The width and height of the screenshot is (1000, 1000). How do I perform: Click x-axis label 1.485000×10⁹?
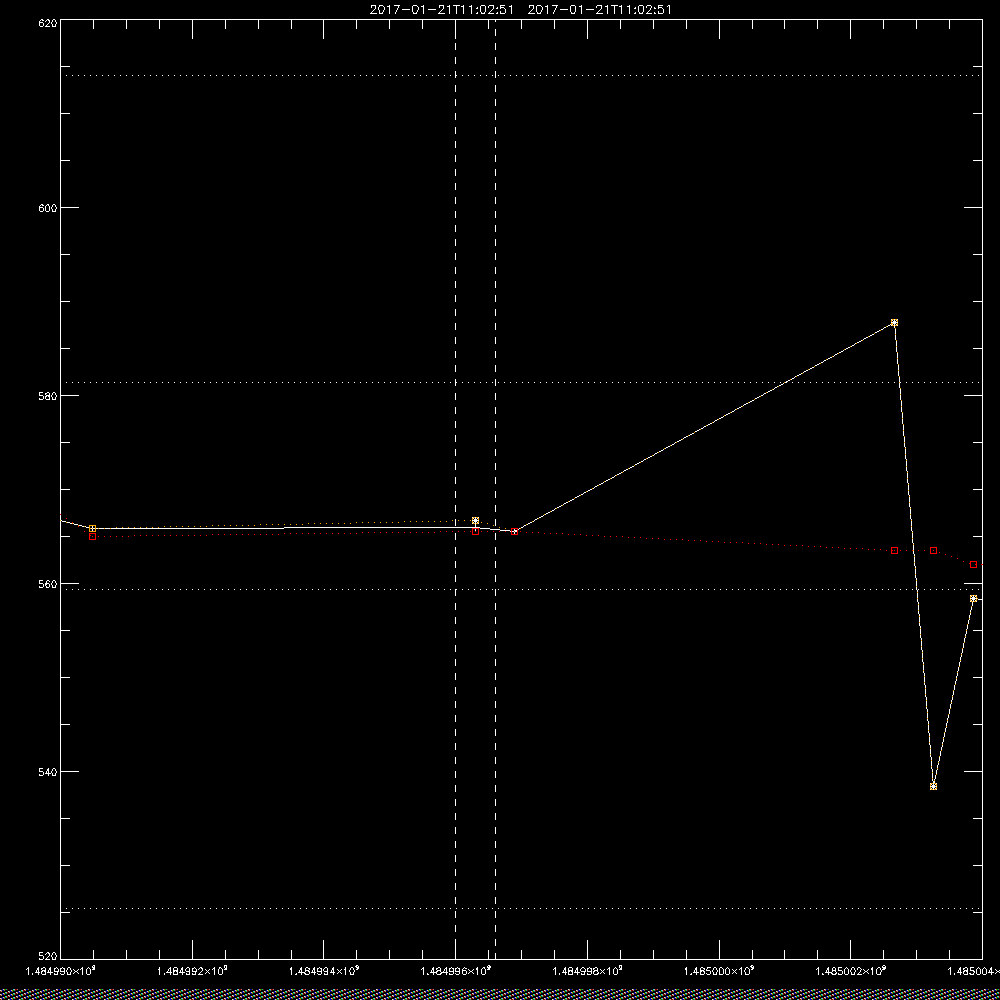click(x=719, y=971)
